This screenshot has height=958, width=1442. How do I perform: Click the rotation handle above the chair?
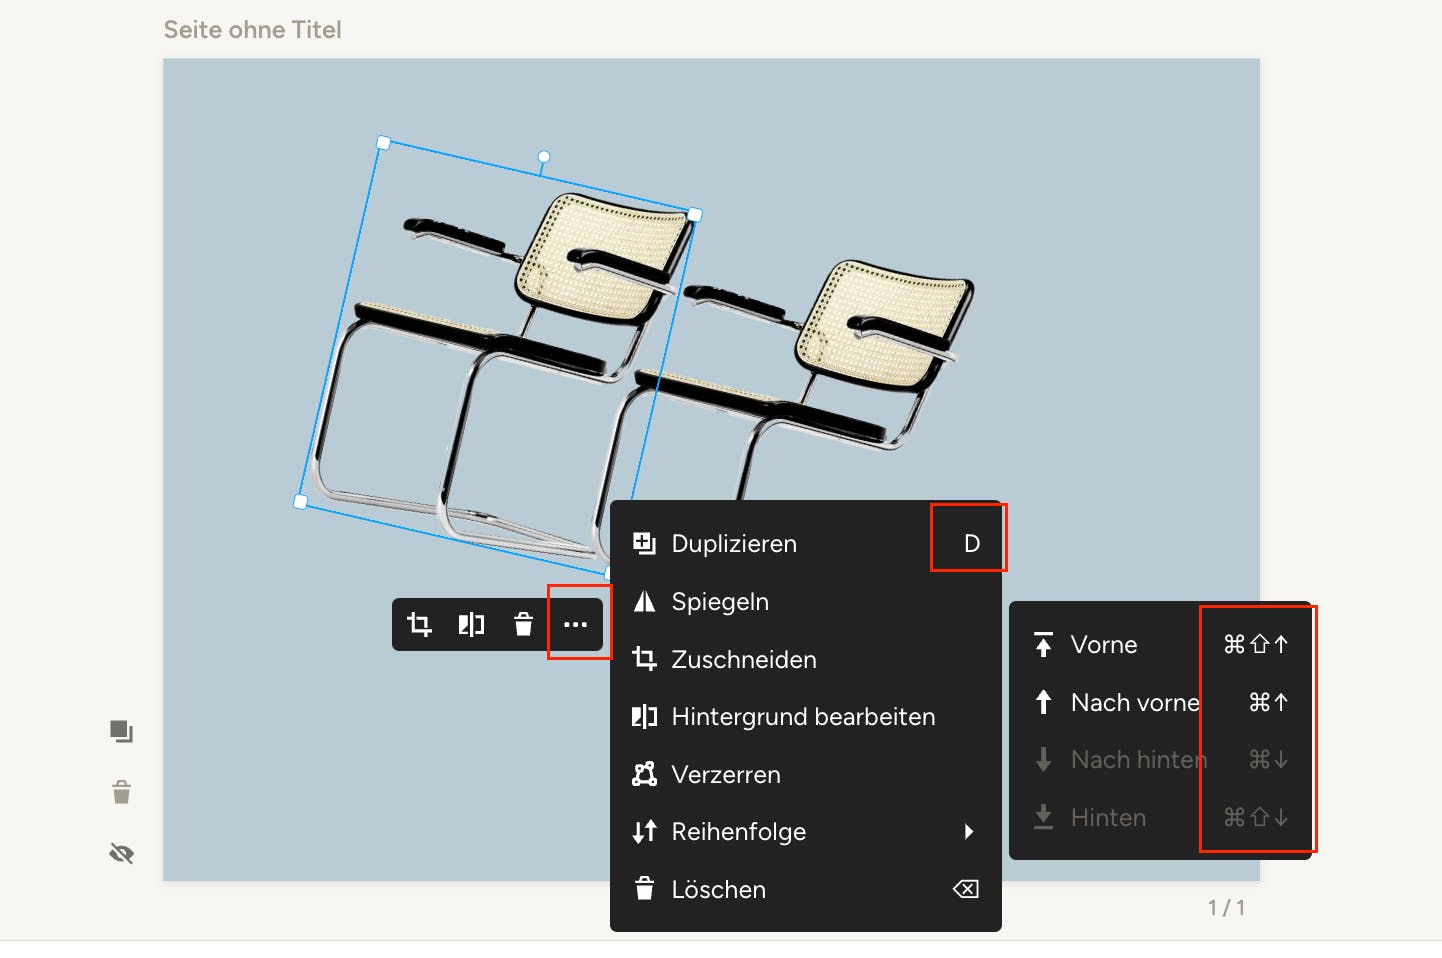(x=544, y=157)
